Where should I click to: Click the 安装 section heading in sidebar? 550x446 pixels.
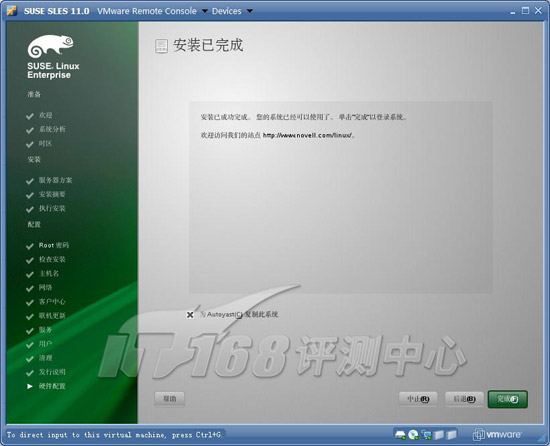click(x=34, y=160)
